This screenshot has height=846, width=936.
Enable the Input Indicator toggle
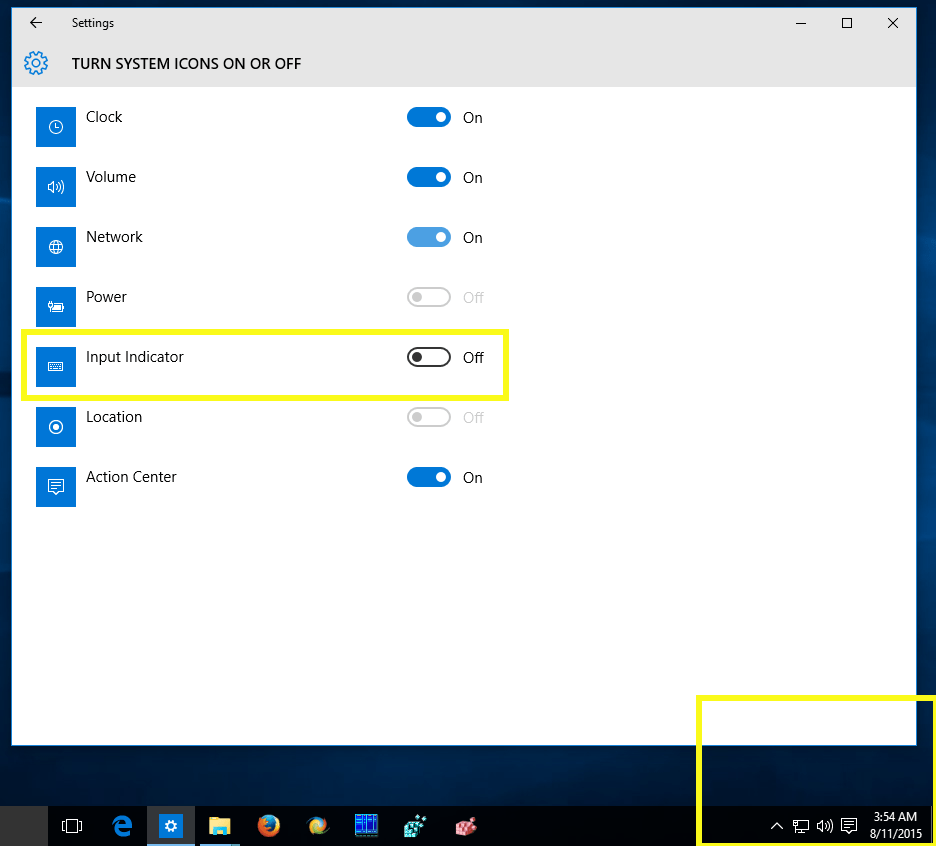coord(429,357)
